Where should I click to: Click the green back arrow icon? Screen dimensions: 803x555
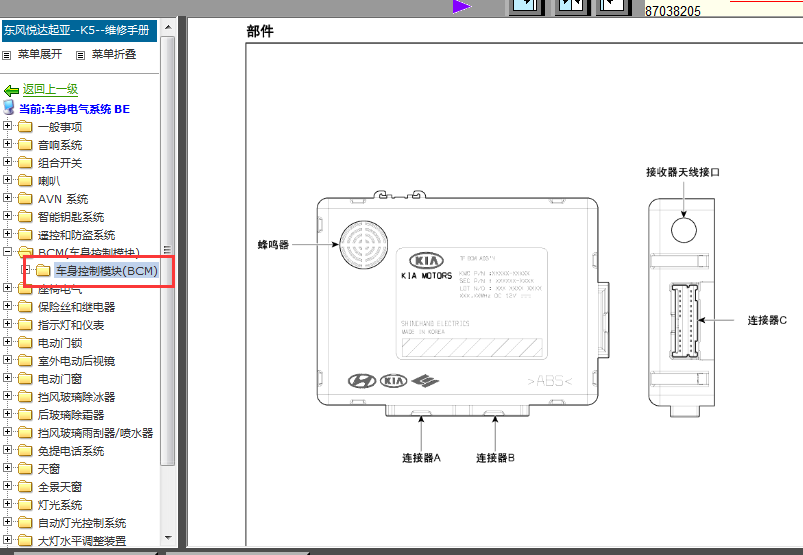(x=11, y=91)
